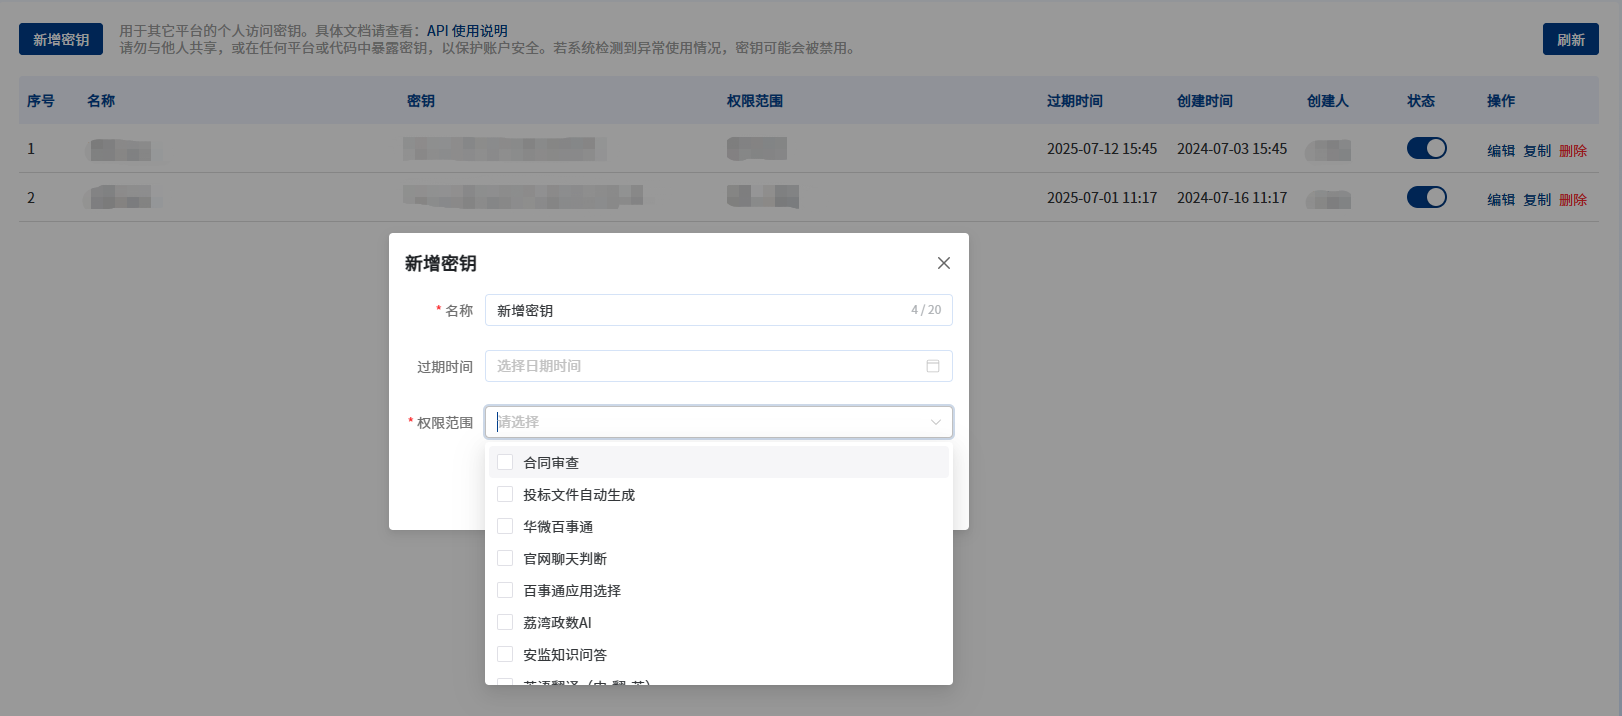Toggle status switch for row 2

point(1426,197)
